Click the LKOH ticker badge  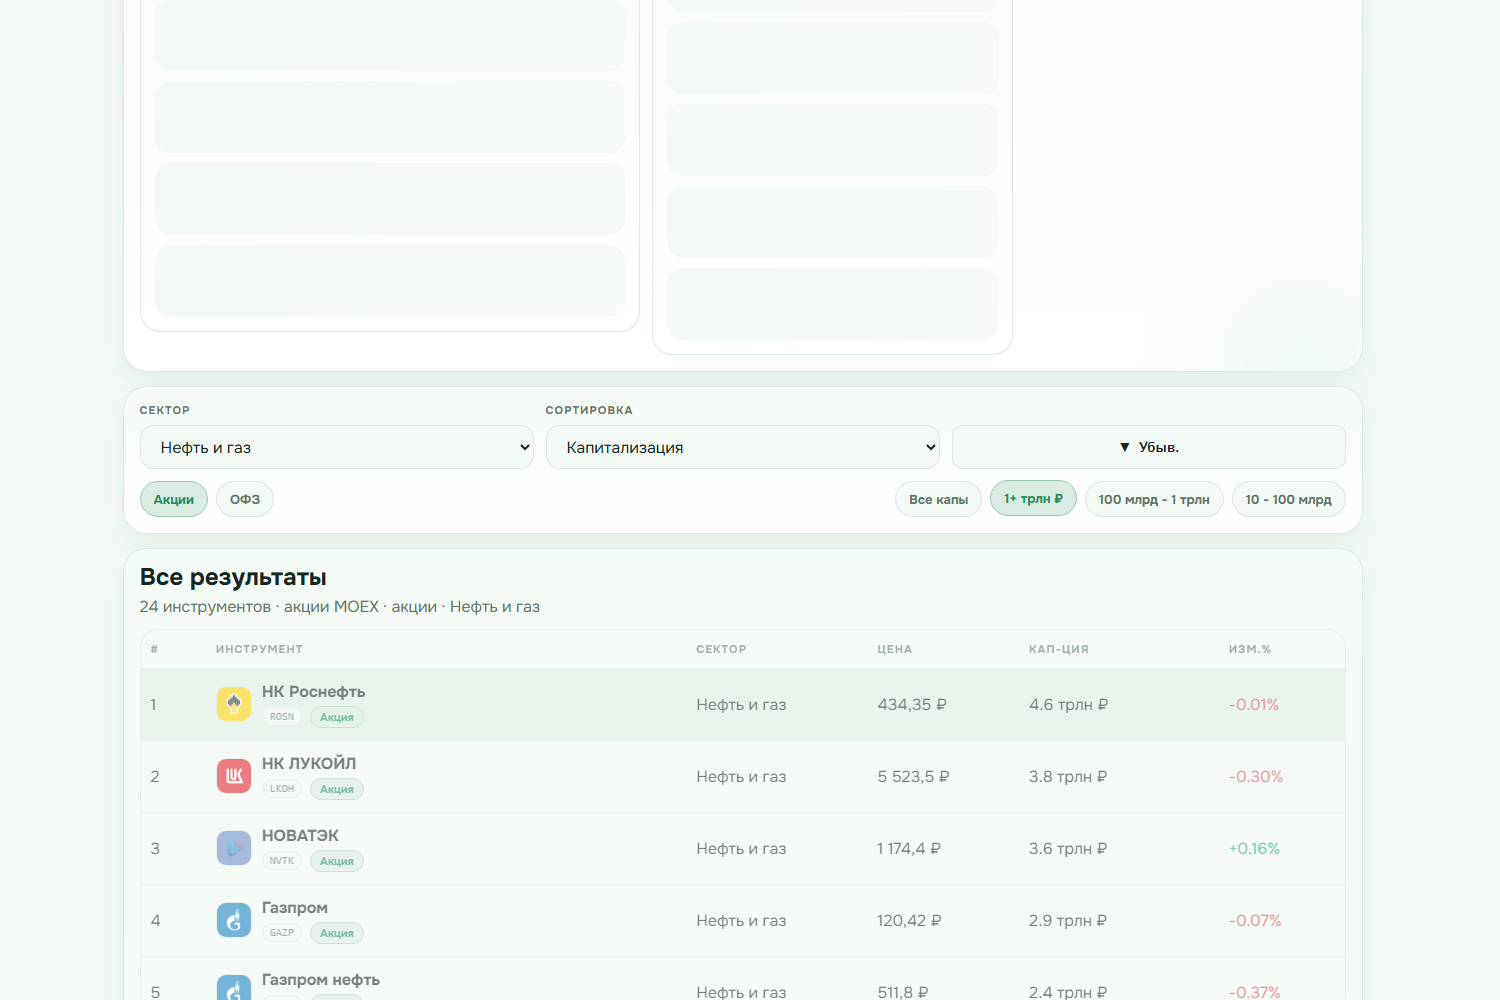coord(282,789)
